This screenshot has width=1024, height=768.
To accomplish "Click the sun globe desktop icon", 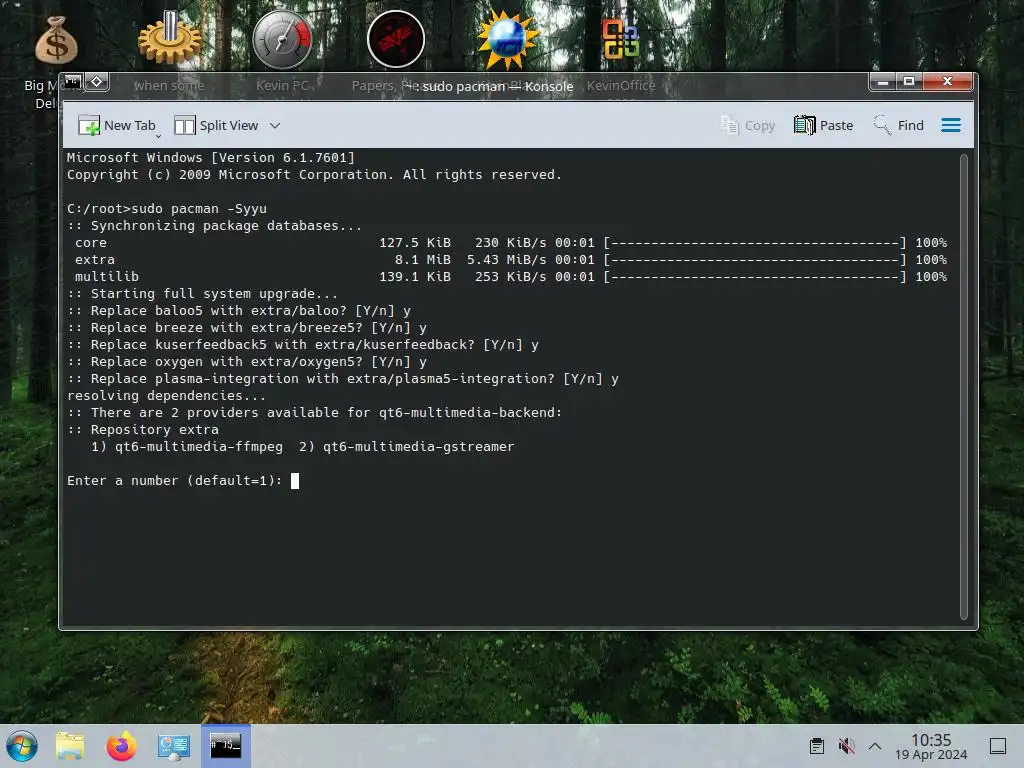I will click(508, 39).
